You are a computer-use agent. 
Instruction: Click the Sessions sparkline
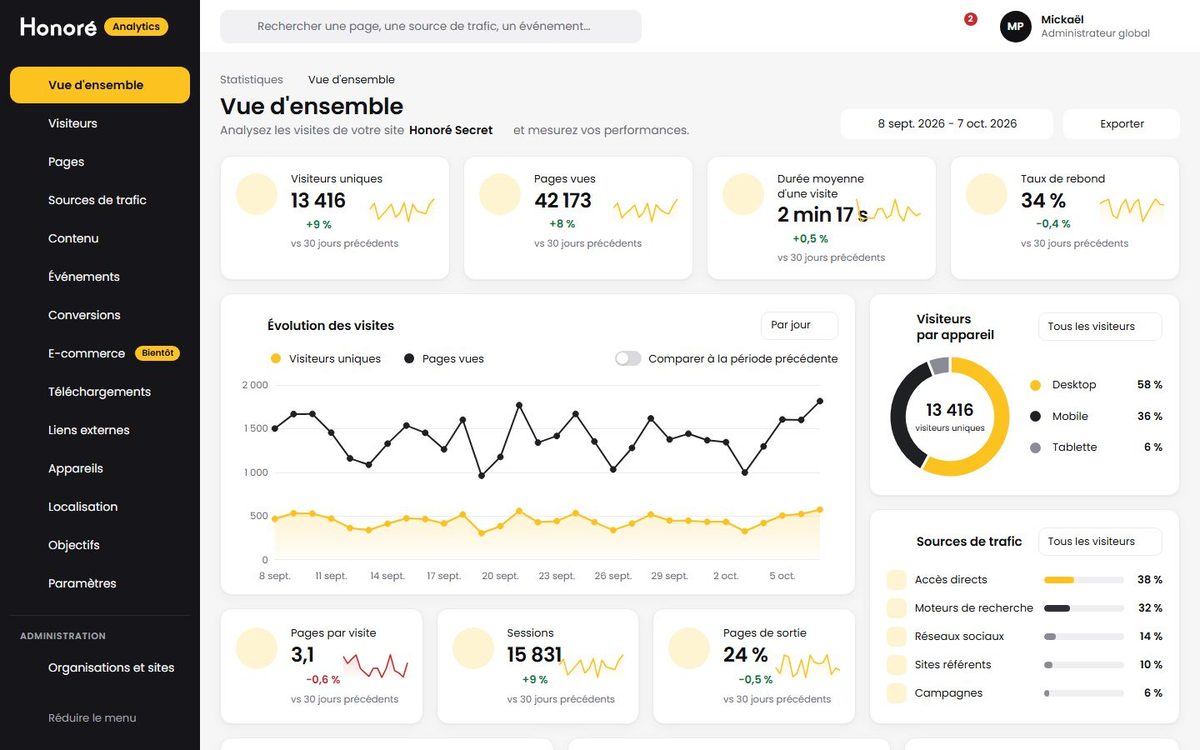click(x=591, y=666)
